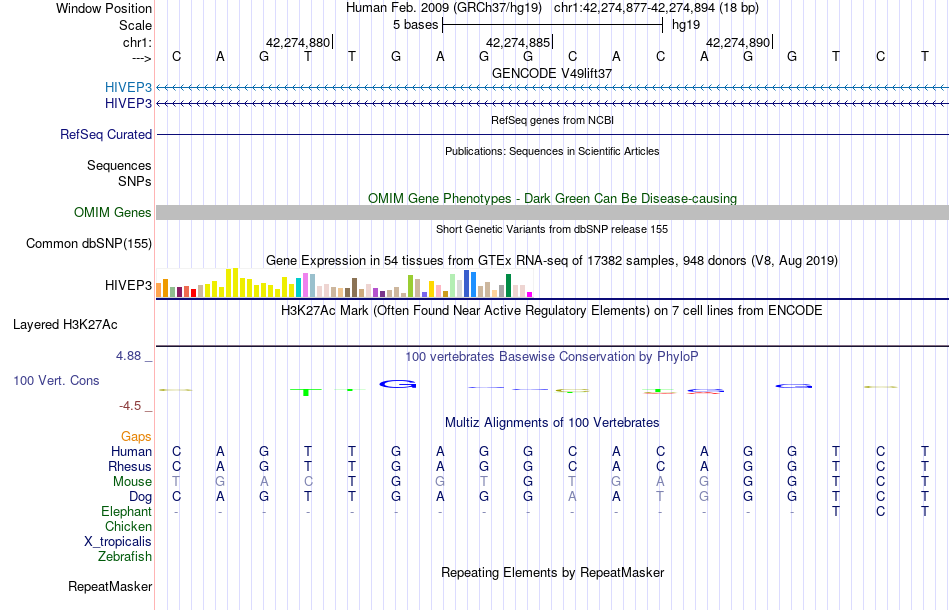Image resolution: width=950 pixels, height=610 pixels.
Task: Click the RepeatMasker track label
Action: tap(110, 586)
